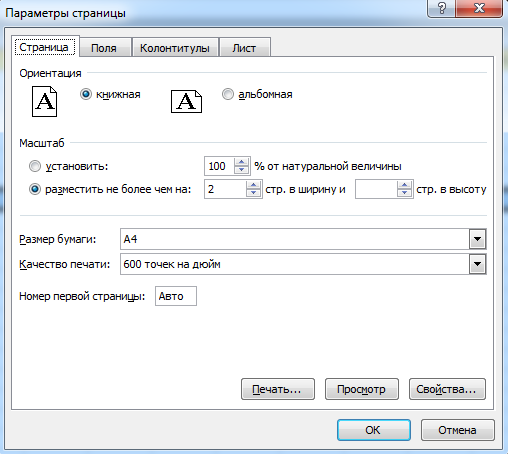Increase pages wide with up arrow
Viewport: 508px width, 454px height.
(x=253, y=185)
